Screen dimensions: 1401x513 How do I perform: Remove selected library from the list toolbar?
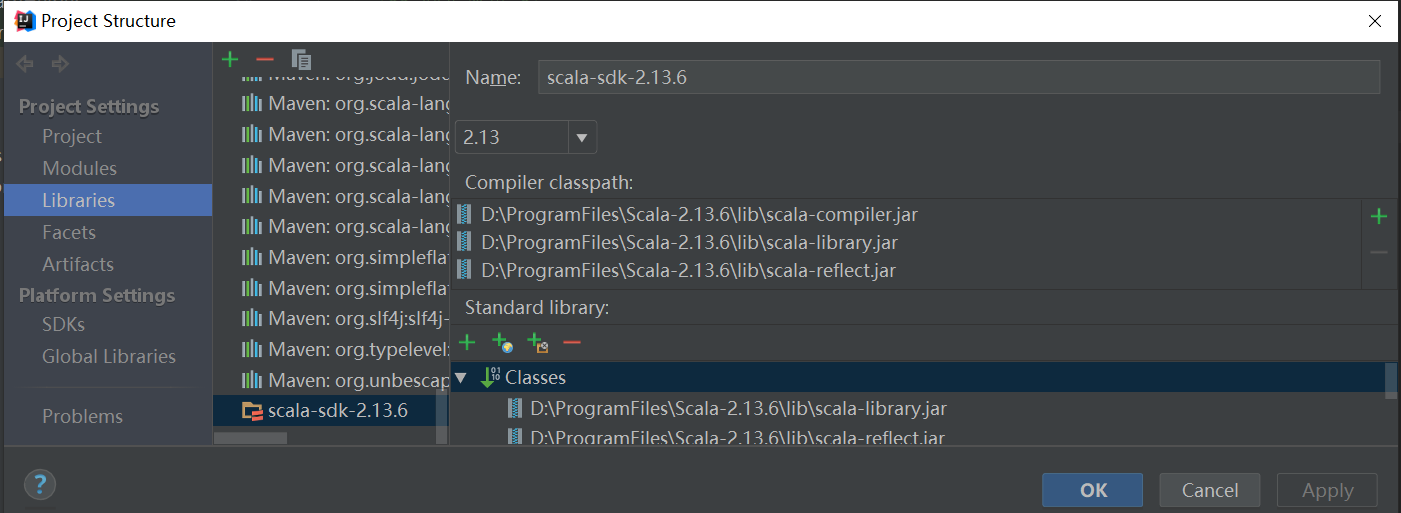click(x=265, y=59)
